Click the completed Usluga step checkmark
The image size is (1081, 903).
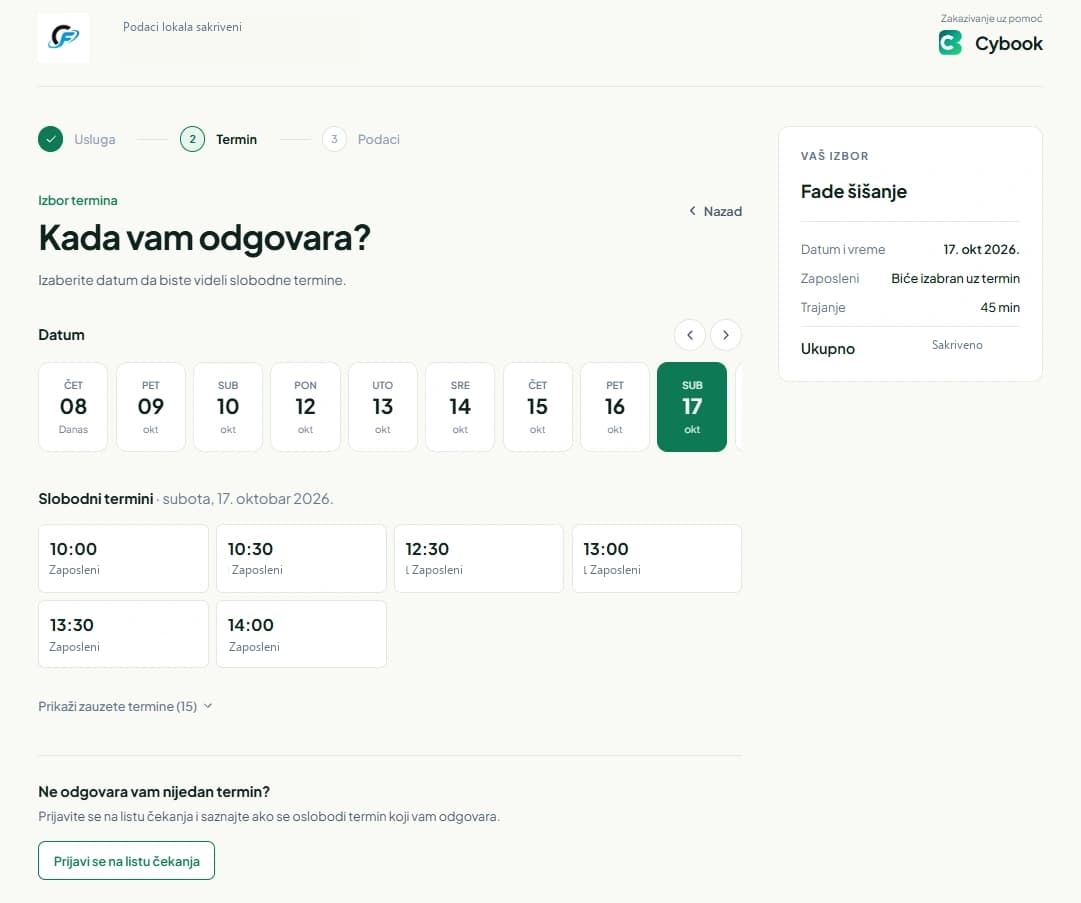(x=50, y=139)
